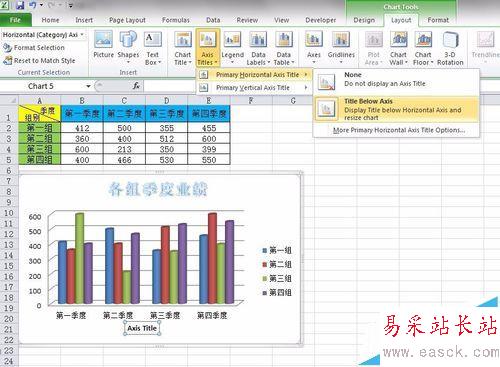Click cell containing 412
Viewport: 500px width, 367px height.
coord(82,128)
